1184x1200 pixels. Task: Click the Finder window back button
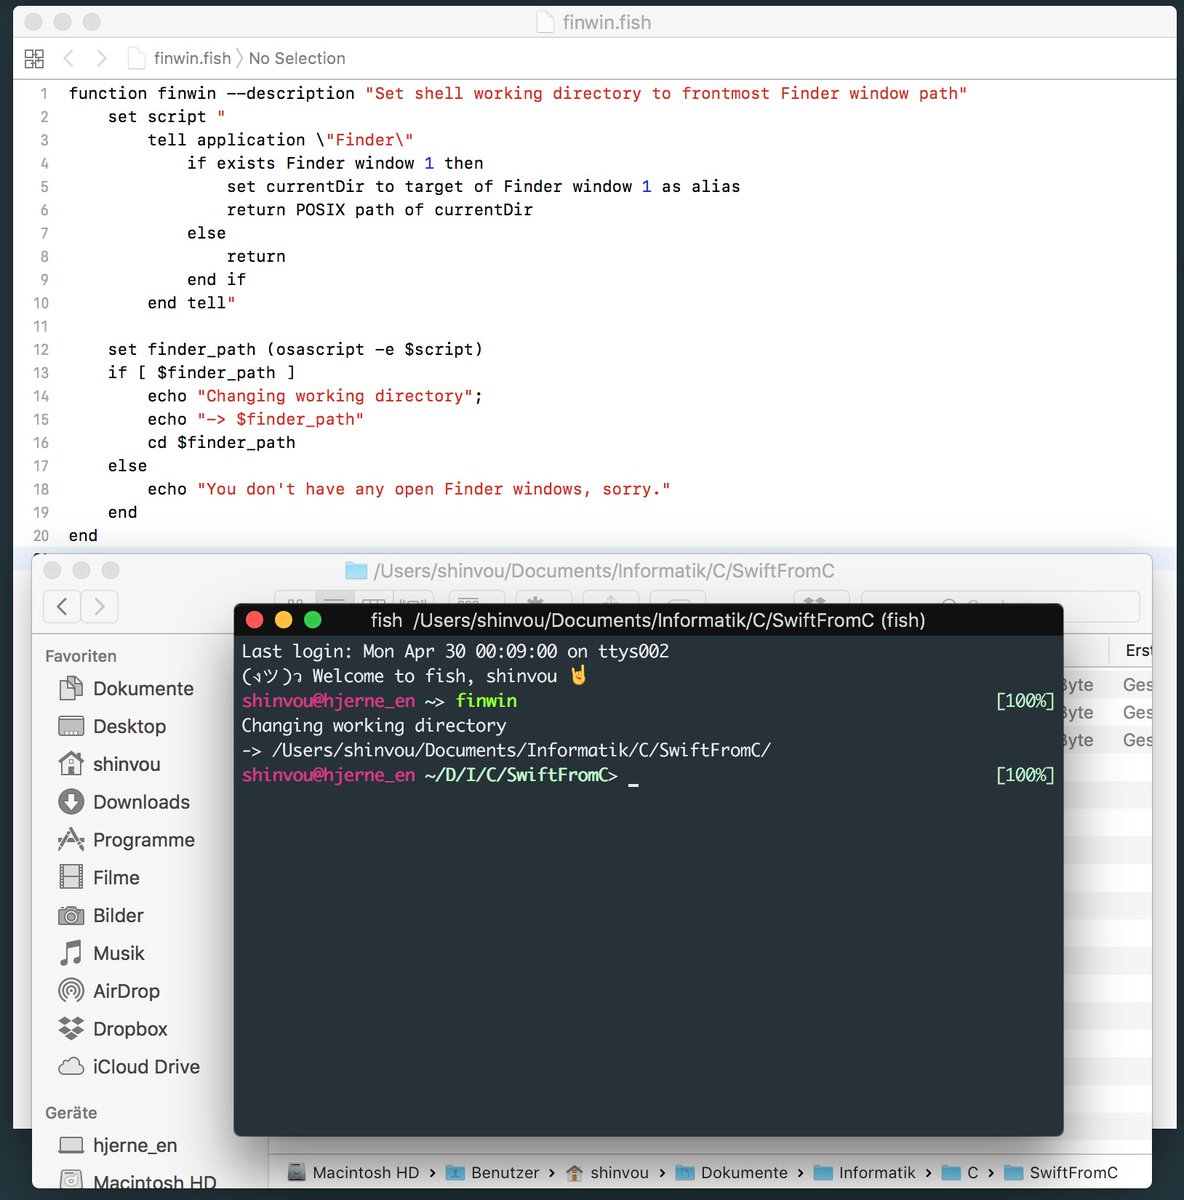coord(62,606)
